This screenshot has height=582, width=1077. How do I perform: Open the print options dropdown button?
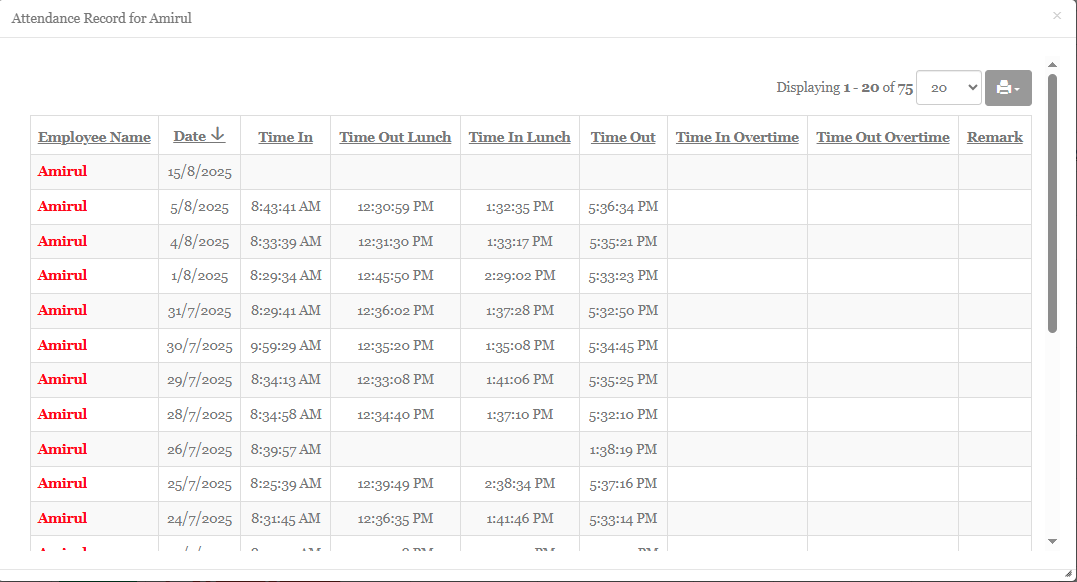point(1008,88)
